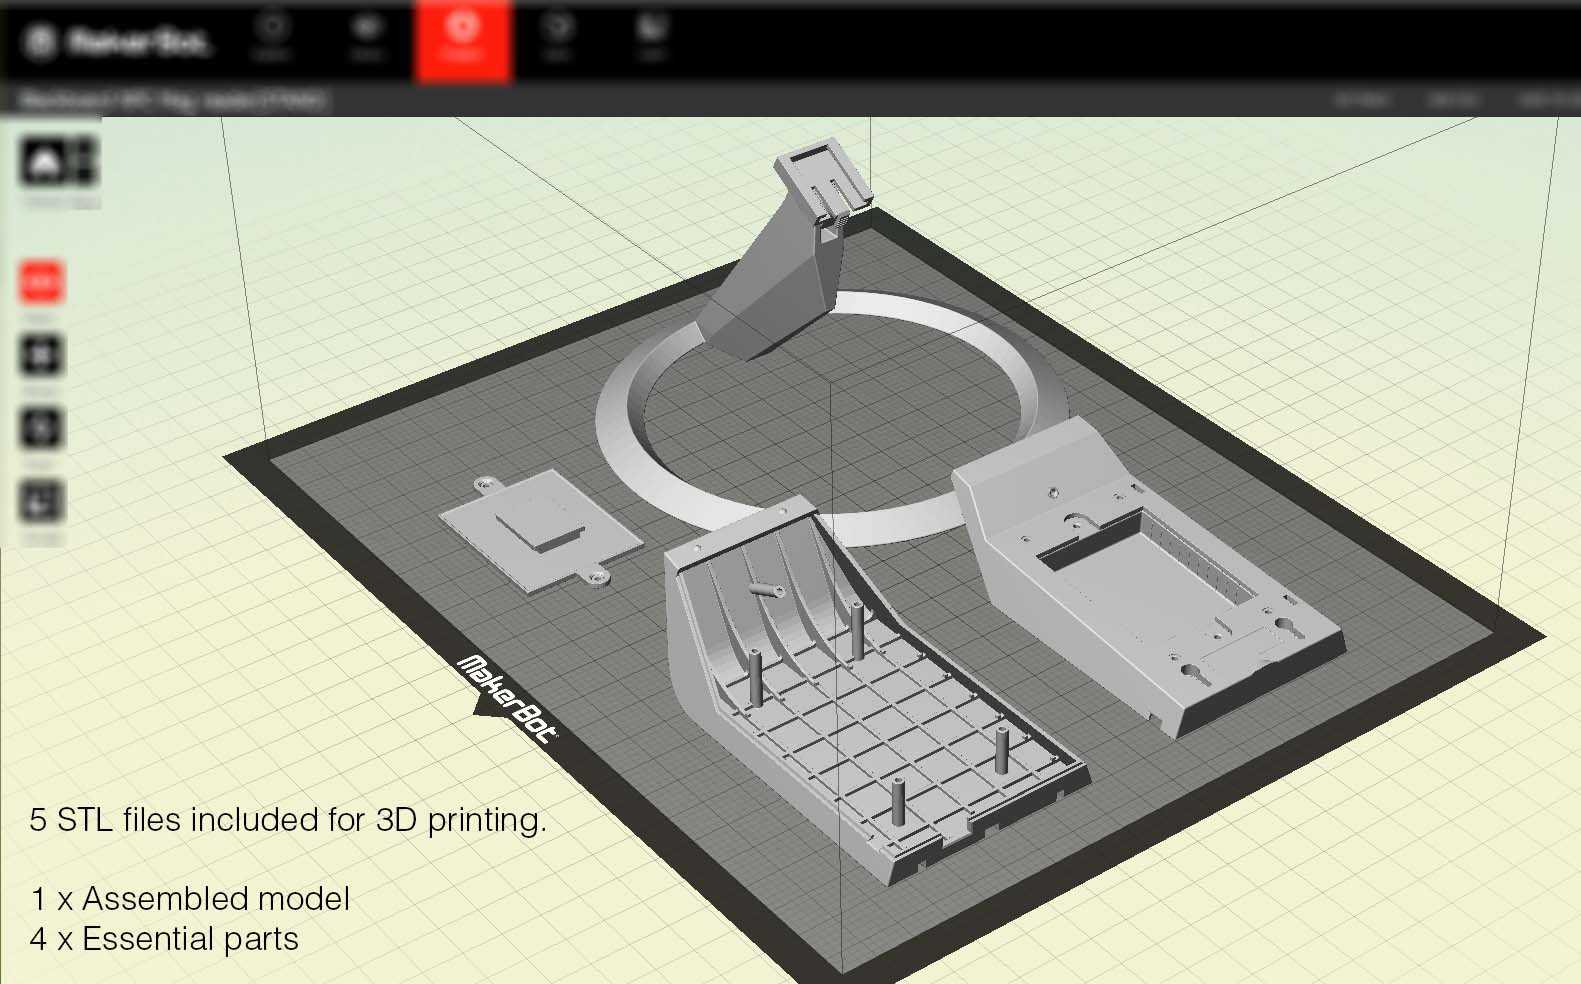Pick the Scale tool in the sidebar

click(x=41, y=501)
